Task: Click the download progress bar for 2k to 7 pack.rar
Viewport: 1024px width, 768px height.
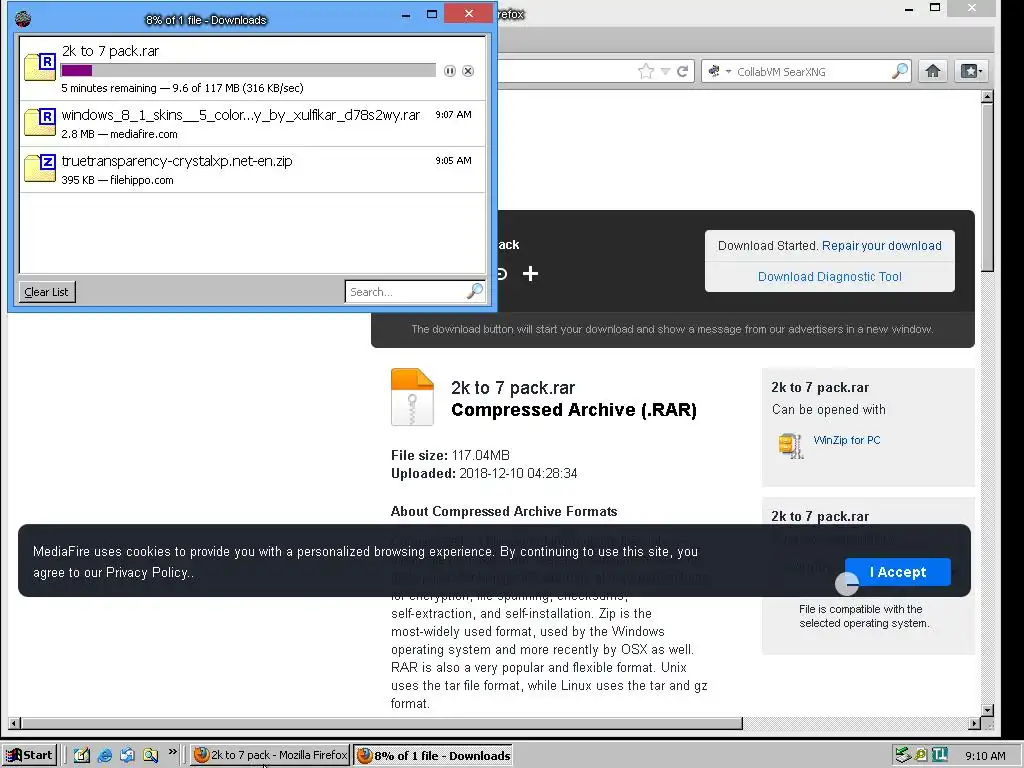Action: [x=248, y=71]
